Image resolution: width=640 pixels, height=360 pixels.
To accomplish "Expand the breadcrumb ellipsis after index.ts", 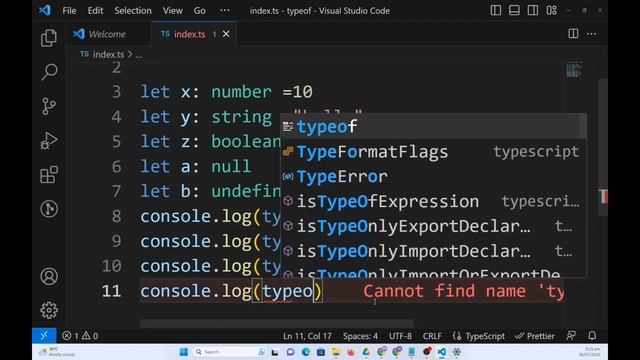I will pos(139,55).
